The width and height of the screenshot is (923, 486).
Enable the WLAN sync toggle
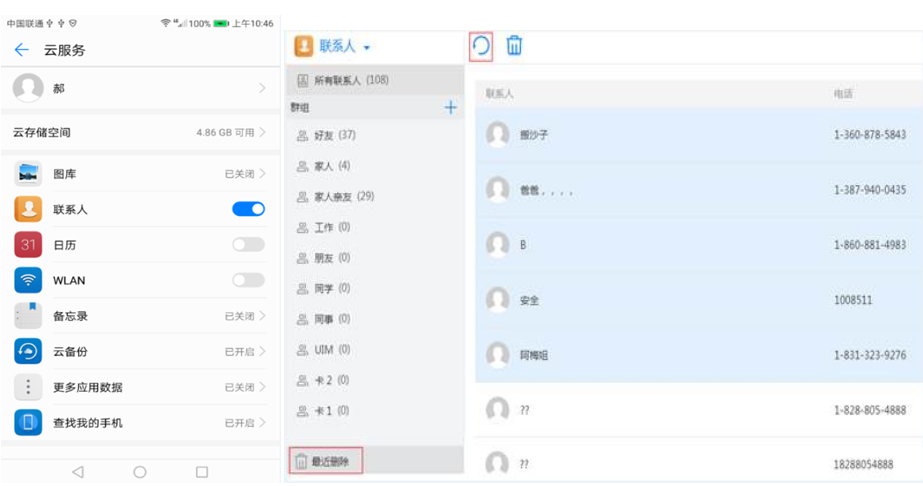[x=248, y=280]
